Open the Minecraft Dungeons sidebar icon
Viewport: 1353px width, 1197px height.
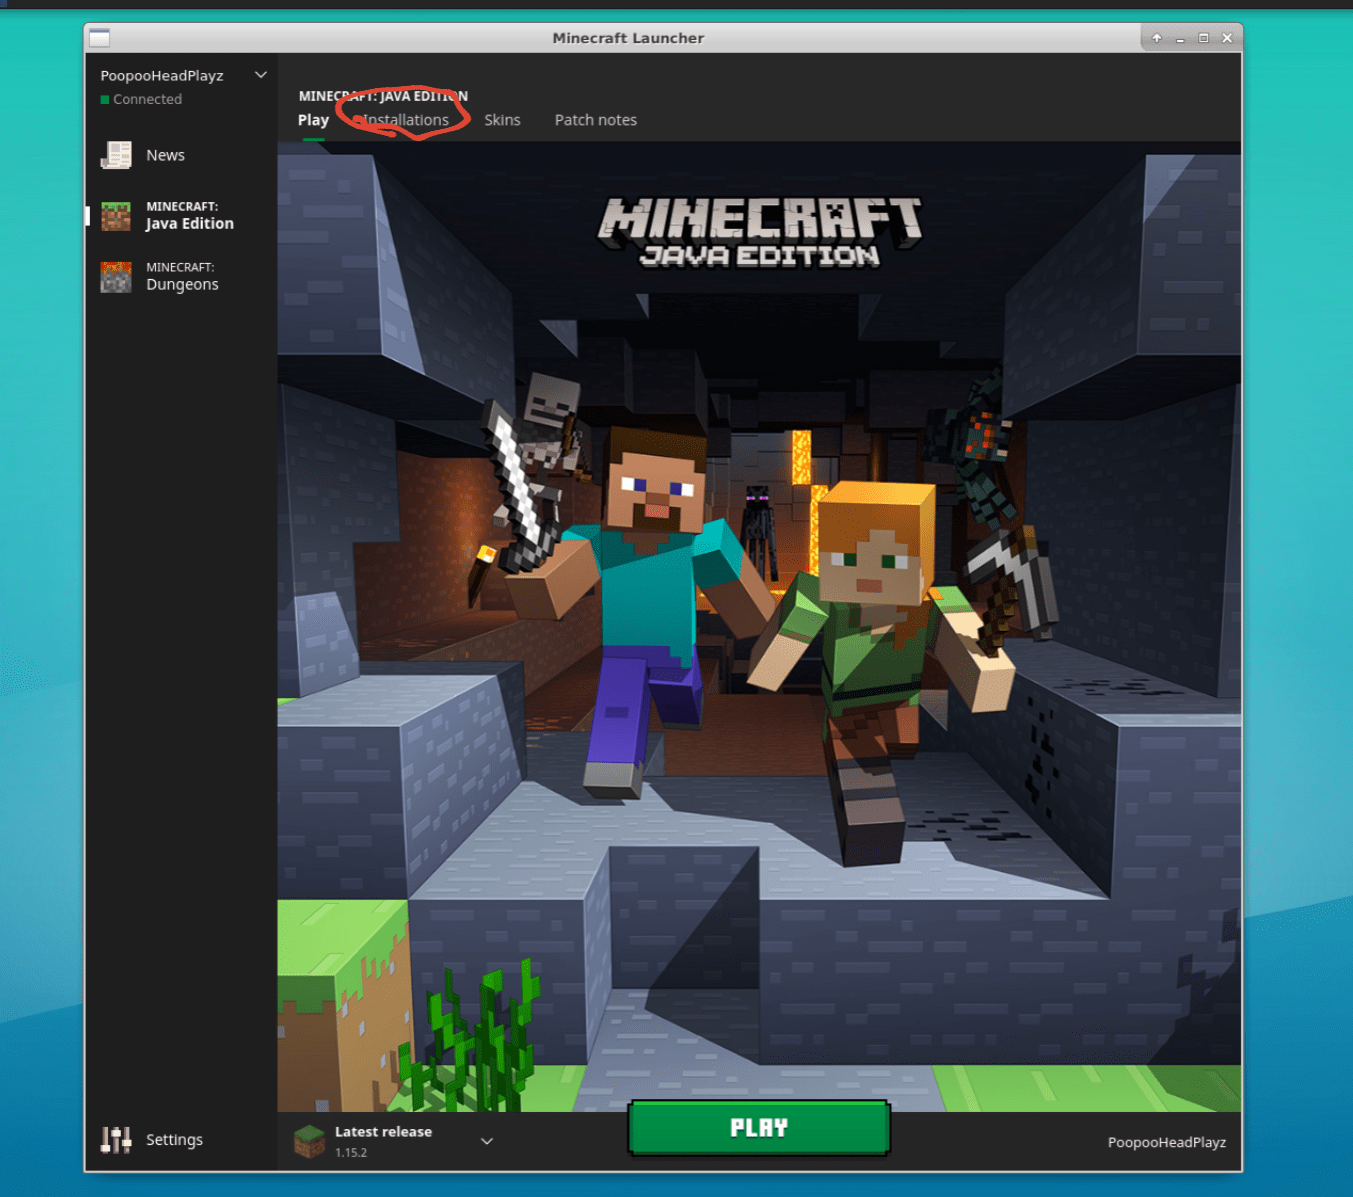point(116,277)
